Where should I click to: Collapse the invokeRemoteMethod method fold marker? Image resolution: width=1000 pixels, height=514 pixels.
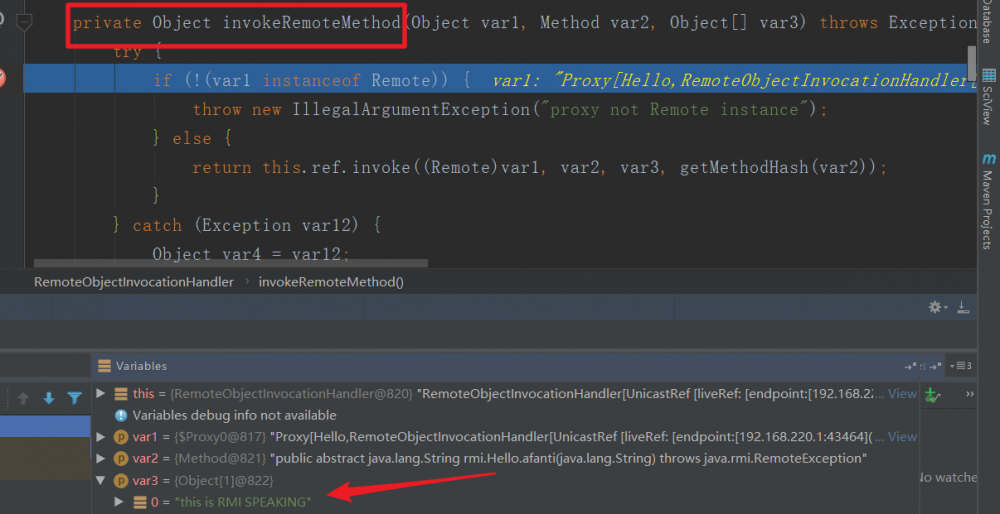coord(24,23)
